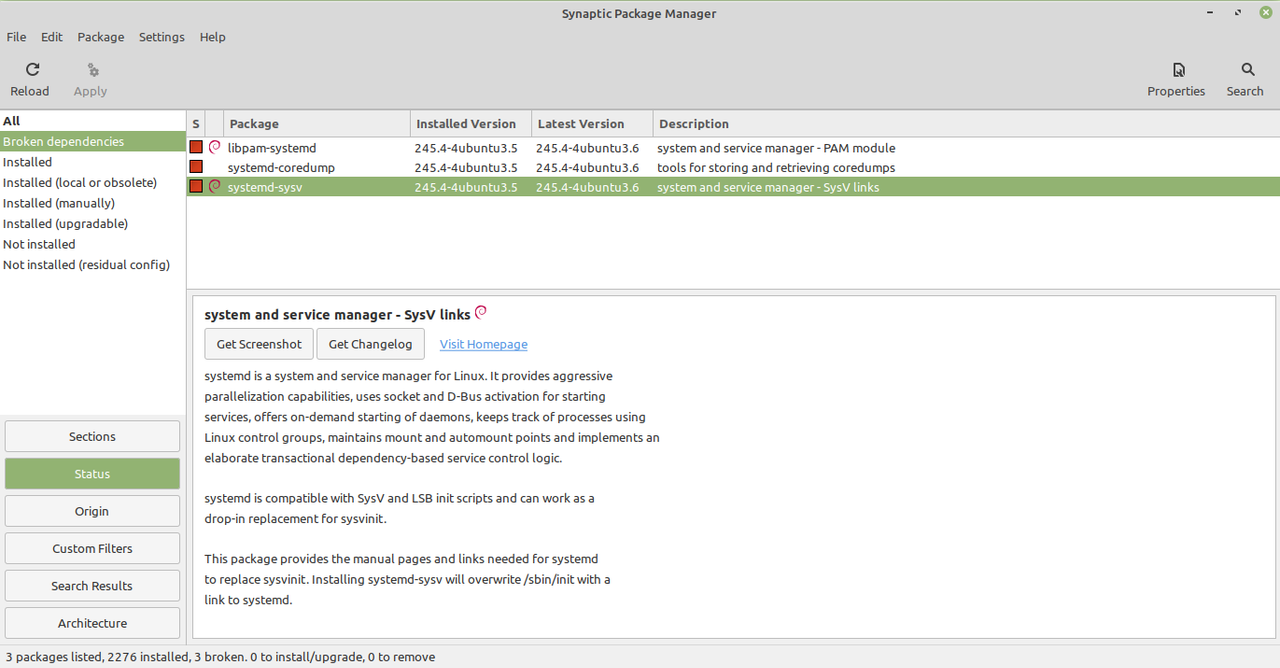Click the swirl icon next to the description title

point(481,312)
